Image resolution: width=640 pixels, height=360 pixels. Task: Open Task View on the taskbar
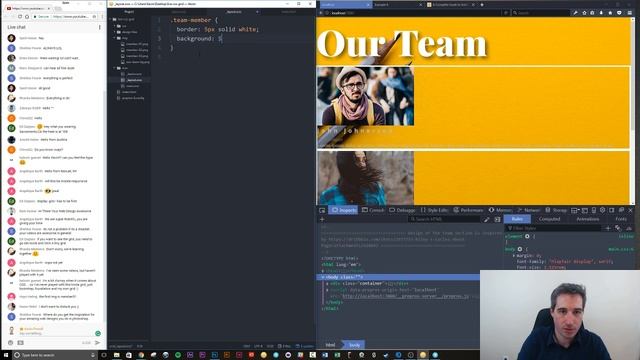(104, 355)
